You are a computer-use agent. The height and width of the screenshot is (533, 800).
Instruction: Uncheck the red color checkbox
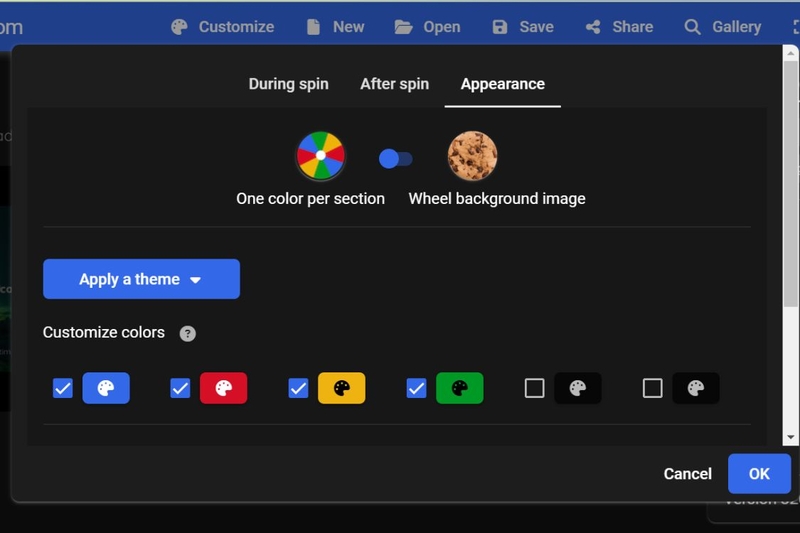(180, 388)
